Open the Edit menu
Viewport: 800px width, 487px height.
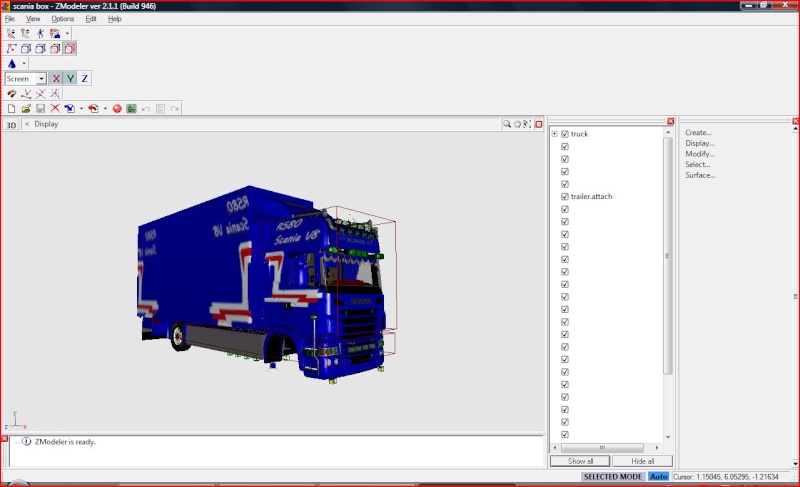point(91,19)
